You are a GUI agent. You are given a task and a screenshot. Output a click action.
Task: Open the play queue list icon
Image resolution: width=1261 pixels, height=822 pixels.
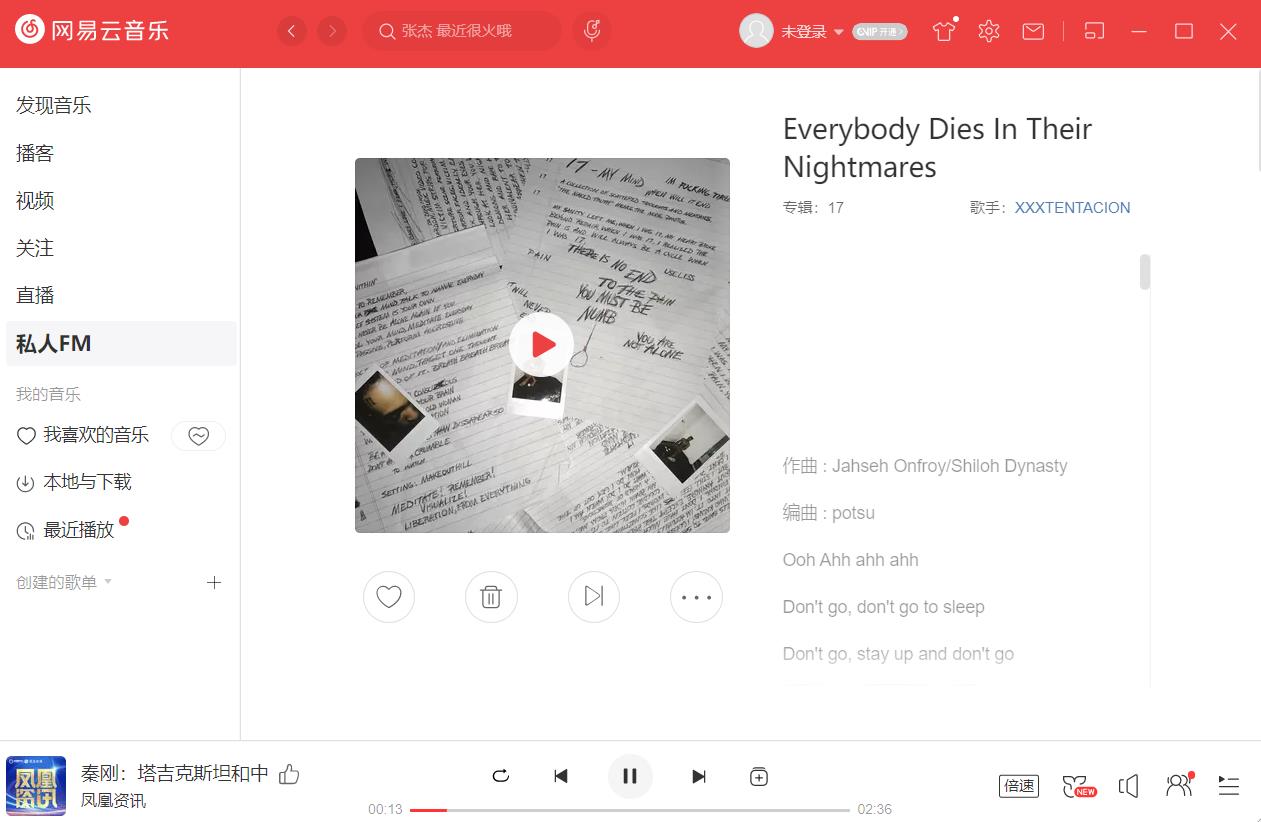click(1229, 786)
